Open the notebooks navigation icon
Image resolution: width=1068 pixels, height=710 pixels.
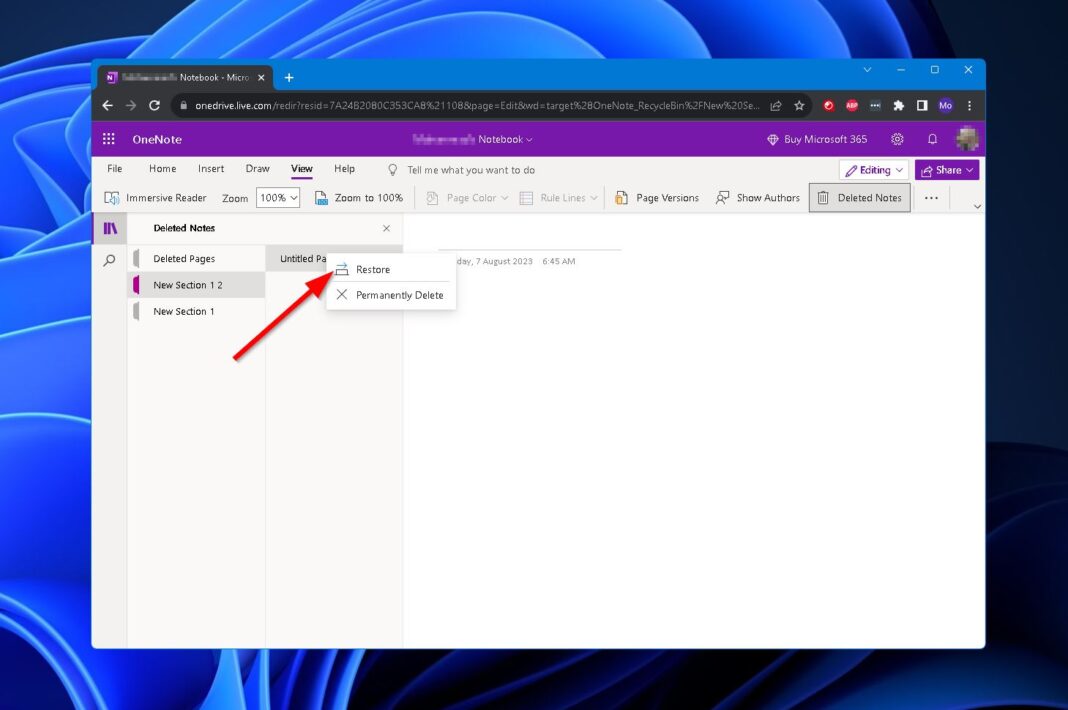[110, 228]
